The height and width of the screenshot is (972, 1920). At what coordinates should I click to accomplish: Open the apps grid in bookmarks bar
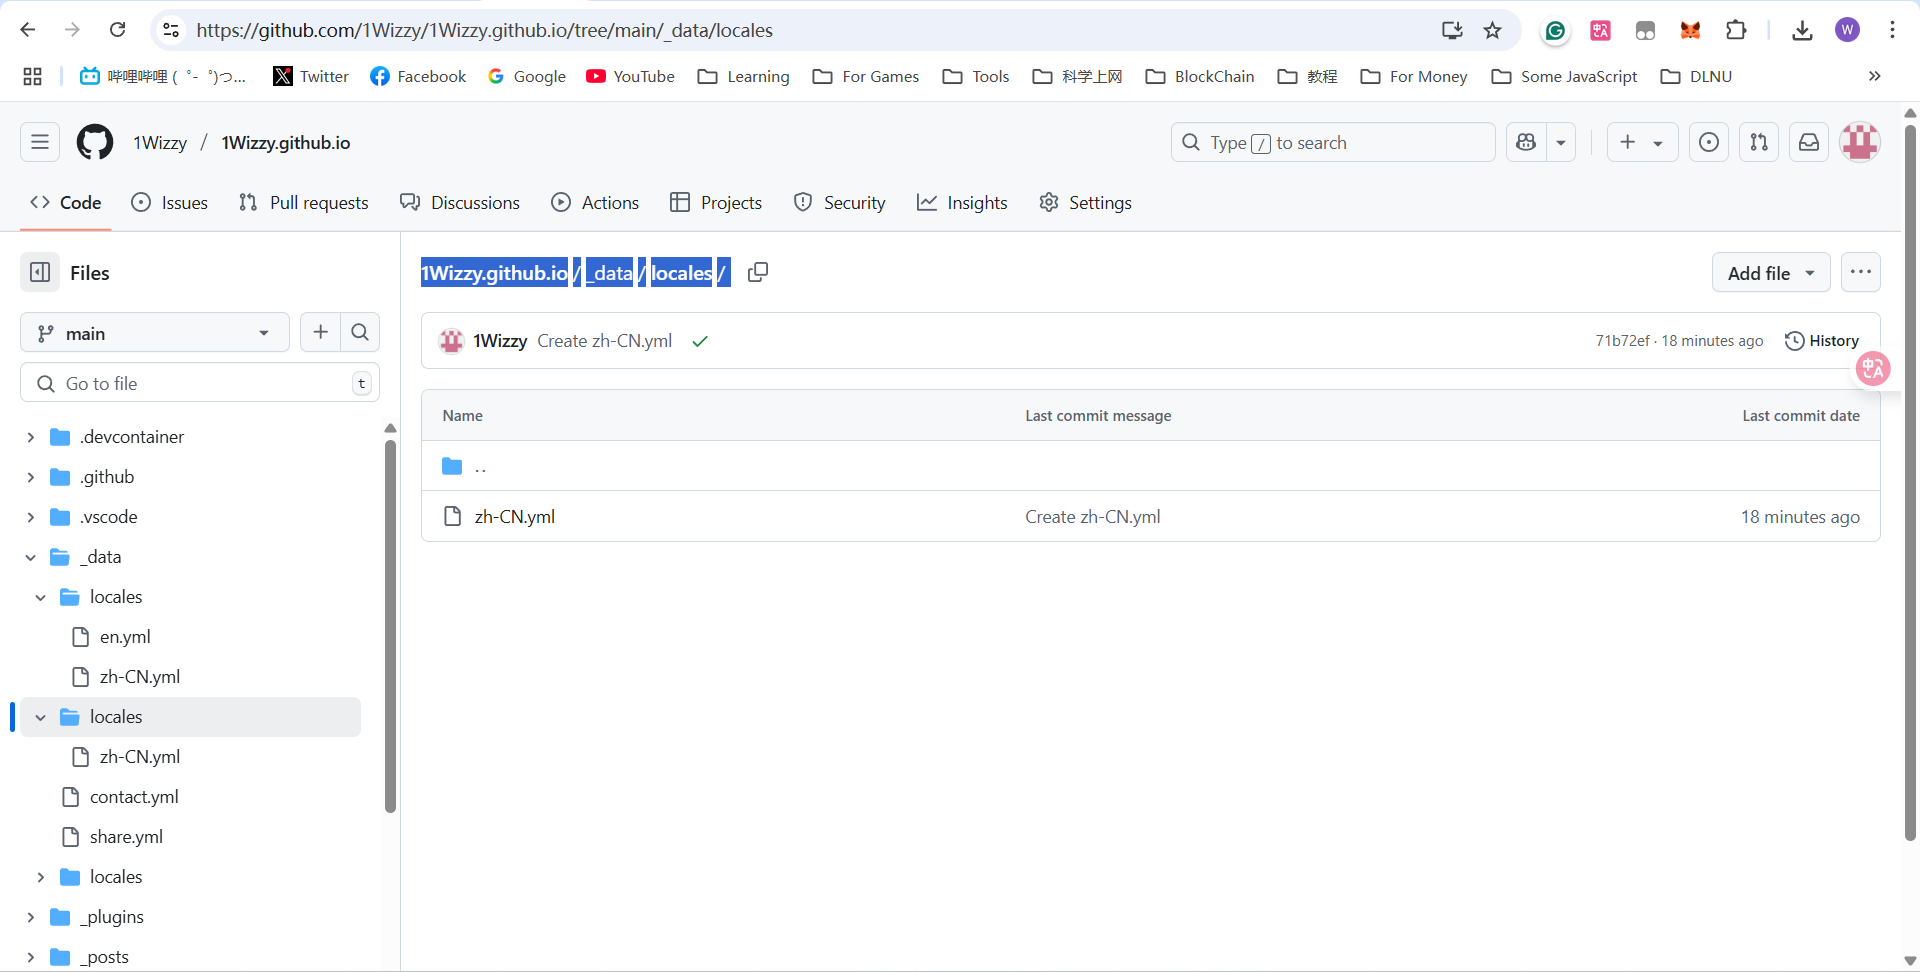point(32,76)
